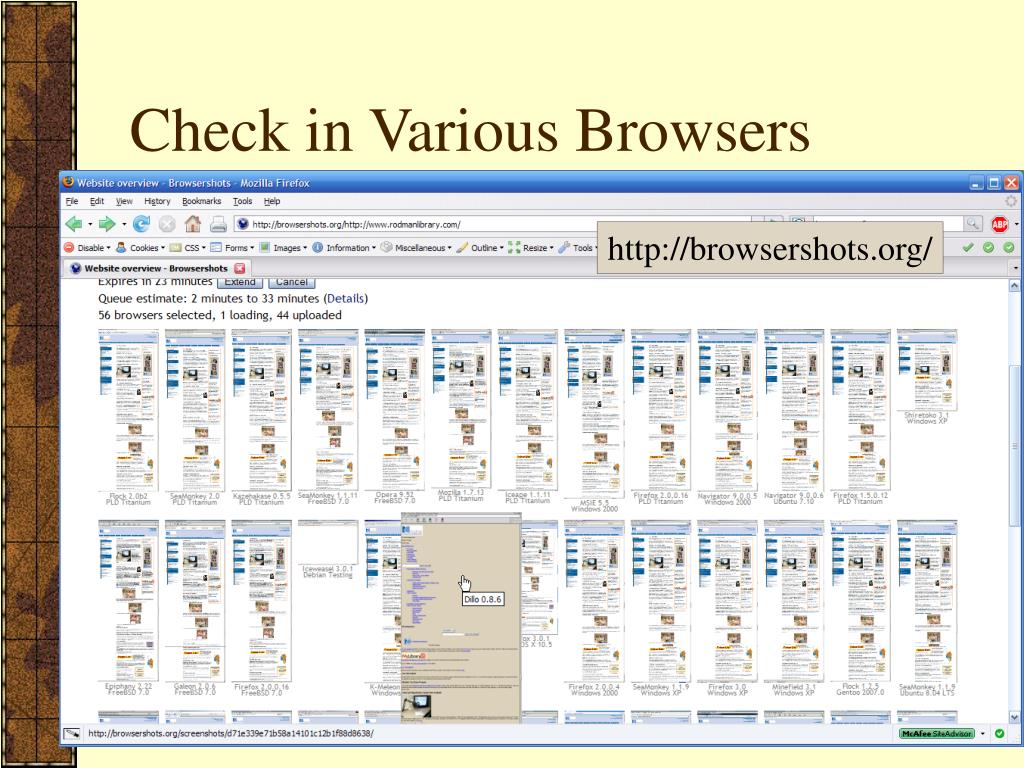Screen dimensions: 1024x768
Task: Click the Extend button
Action: 240,282
